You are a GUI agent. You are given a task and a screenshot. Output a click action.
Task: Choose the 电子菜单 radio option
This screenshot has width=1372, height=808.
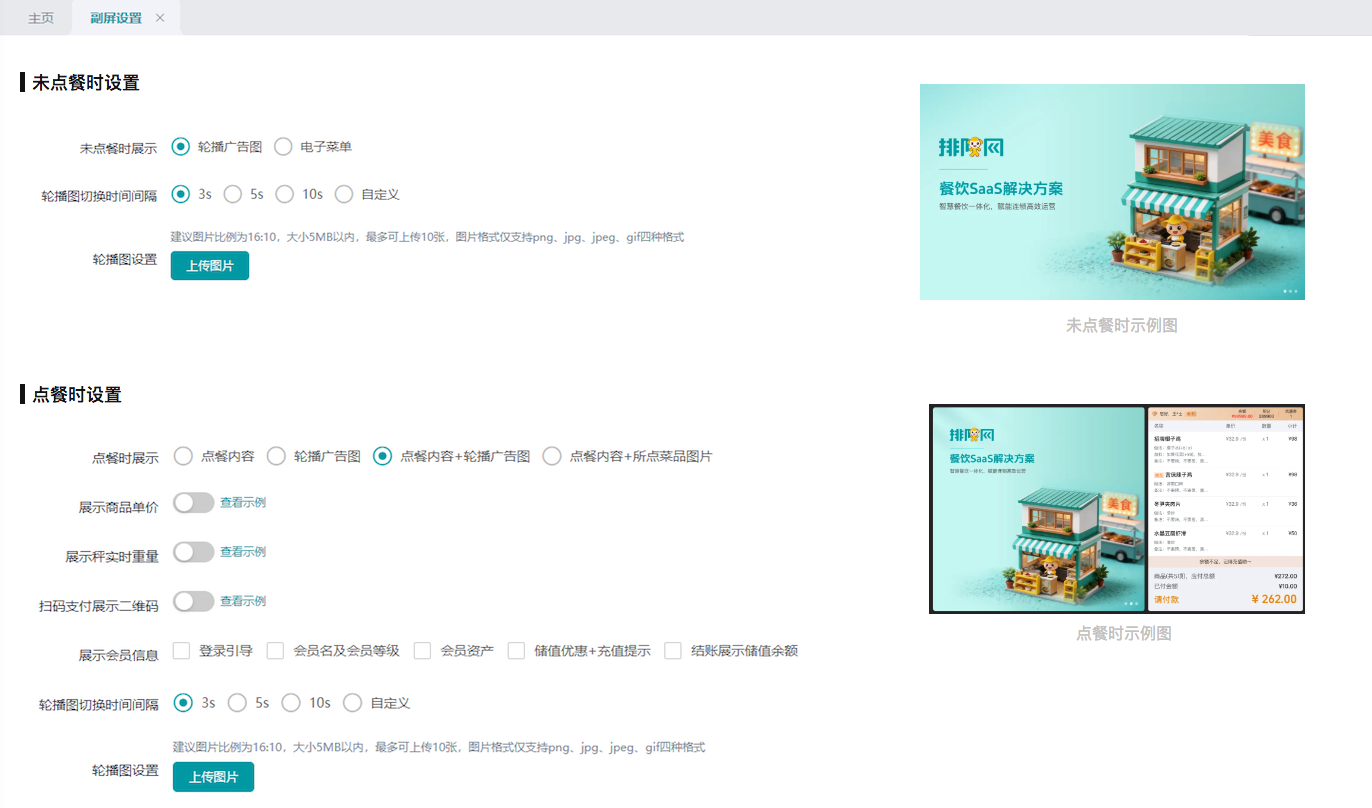pos(283,147)
